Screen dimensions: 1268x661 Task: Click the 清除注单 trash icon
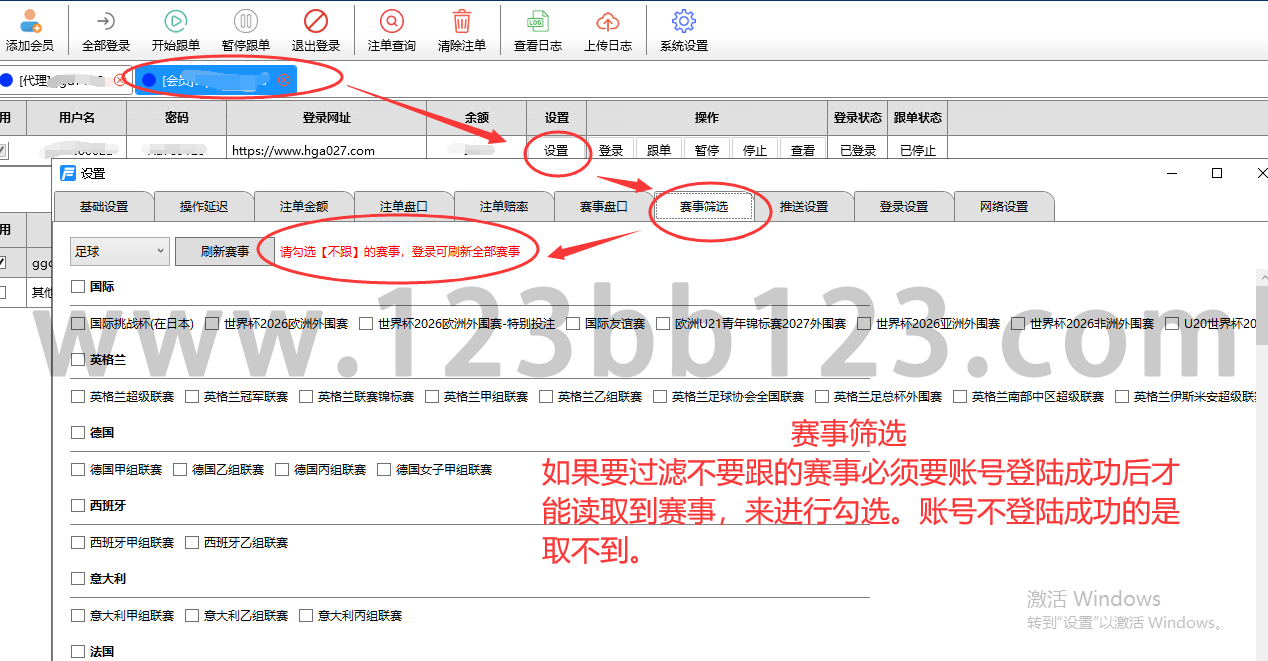[x=461, y=22]
